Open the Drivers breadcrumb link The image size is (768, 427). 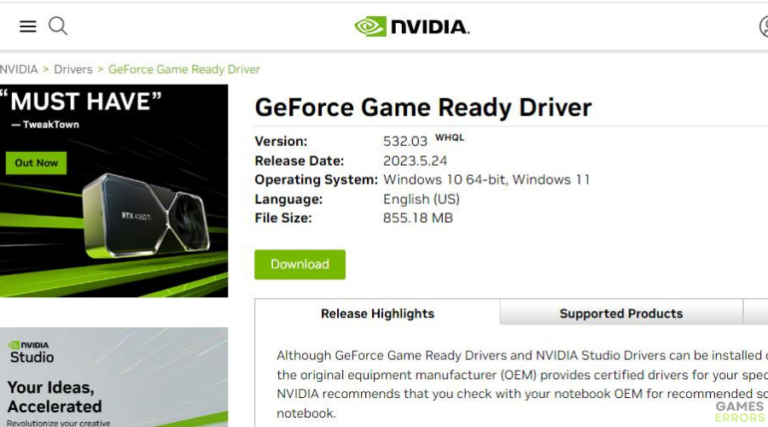click(x=73, y=69)
